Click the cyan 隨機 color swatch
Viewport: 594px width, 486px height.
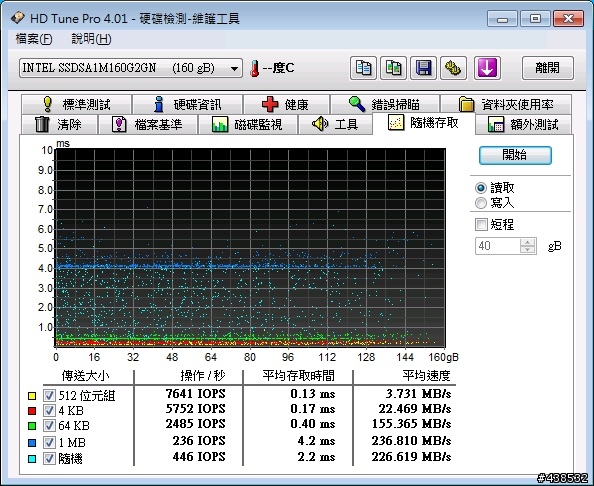pyautogui.click(x=32, y=459)
